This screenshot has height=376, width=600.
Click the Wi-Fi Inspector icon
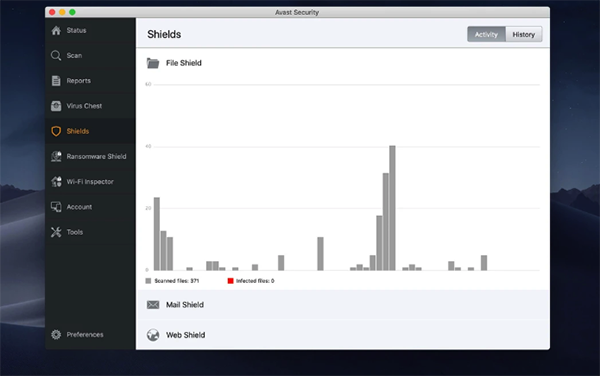point(56,182)
